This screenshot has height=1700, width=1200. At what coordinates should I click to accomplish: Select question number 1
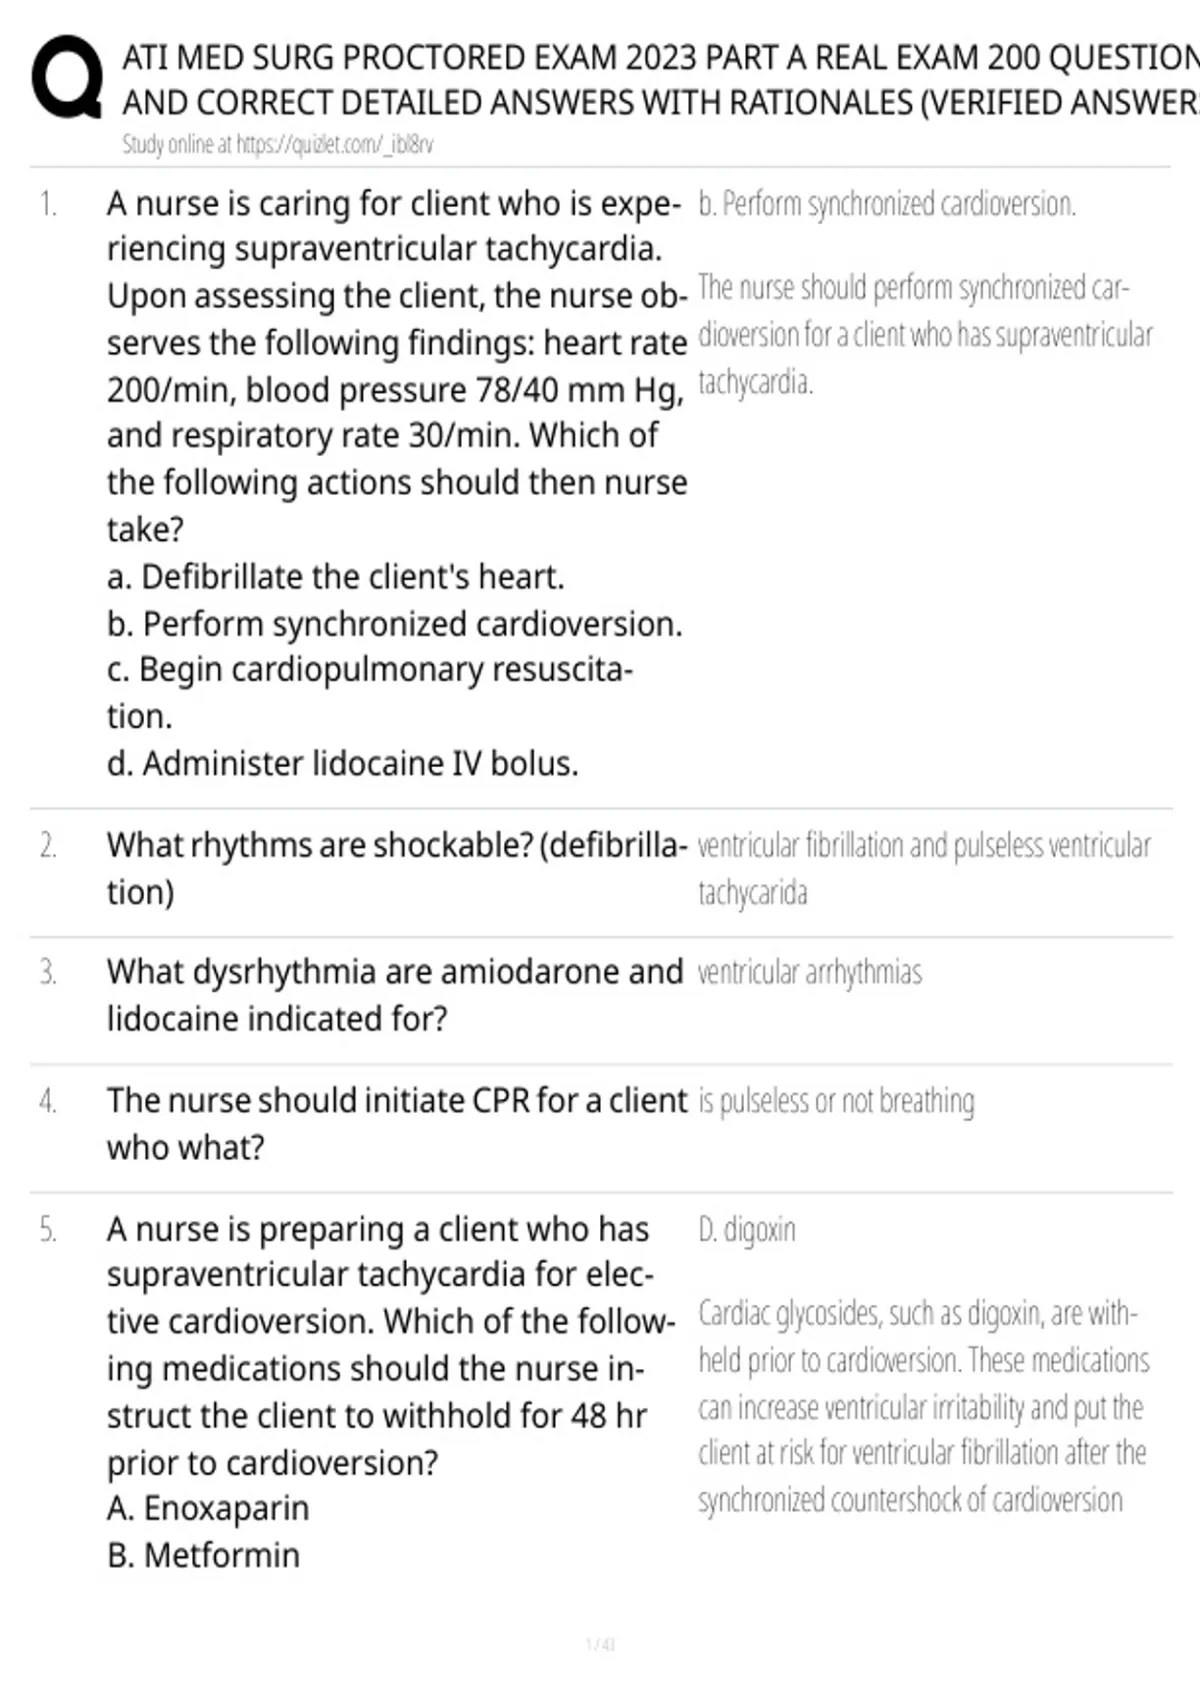pos(48,204)
